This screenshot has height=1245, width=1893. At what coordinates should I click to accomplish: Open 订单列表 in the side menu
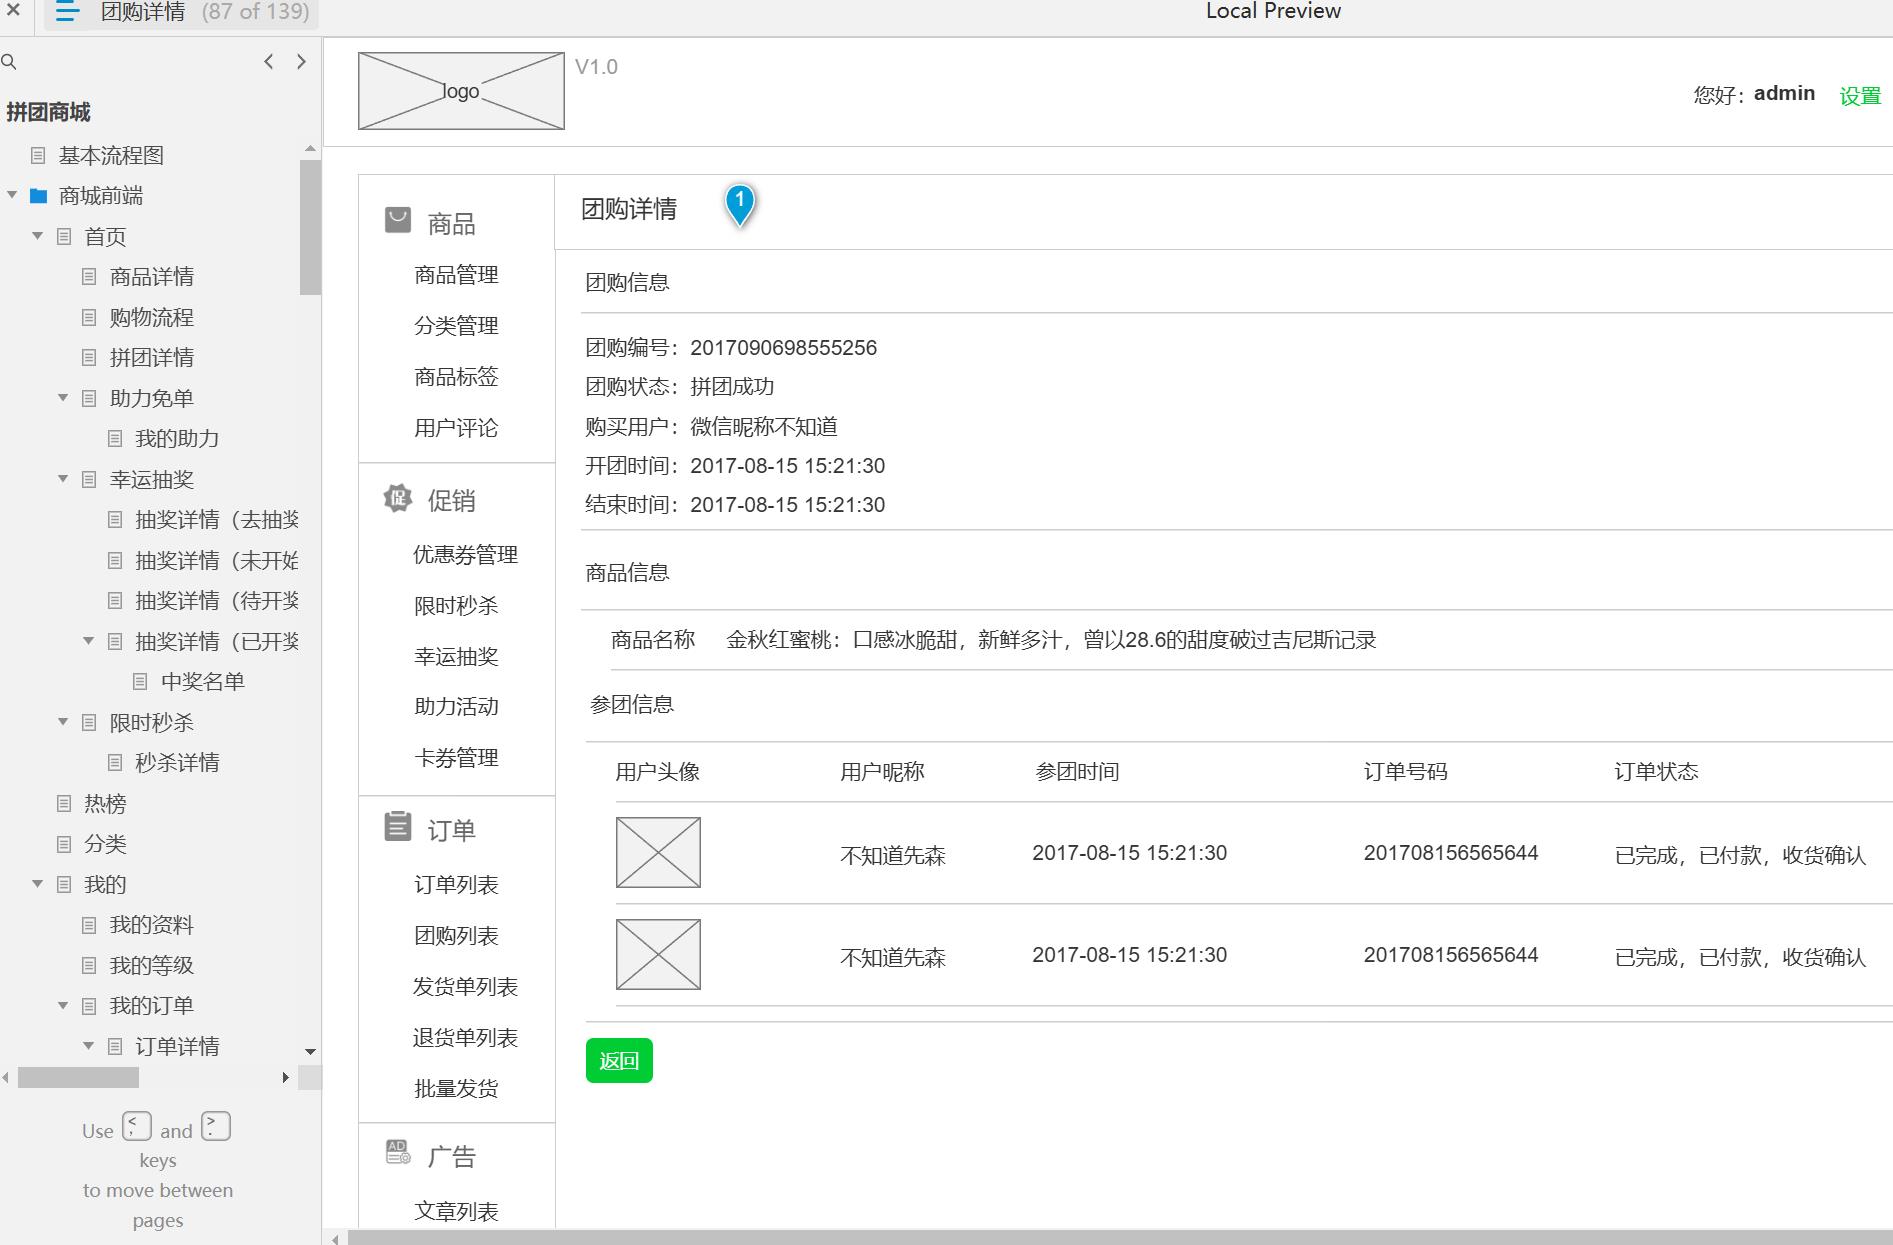click(x=456, y=885)
